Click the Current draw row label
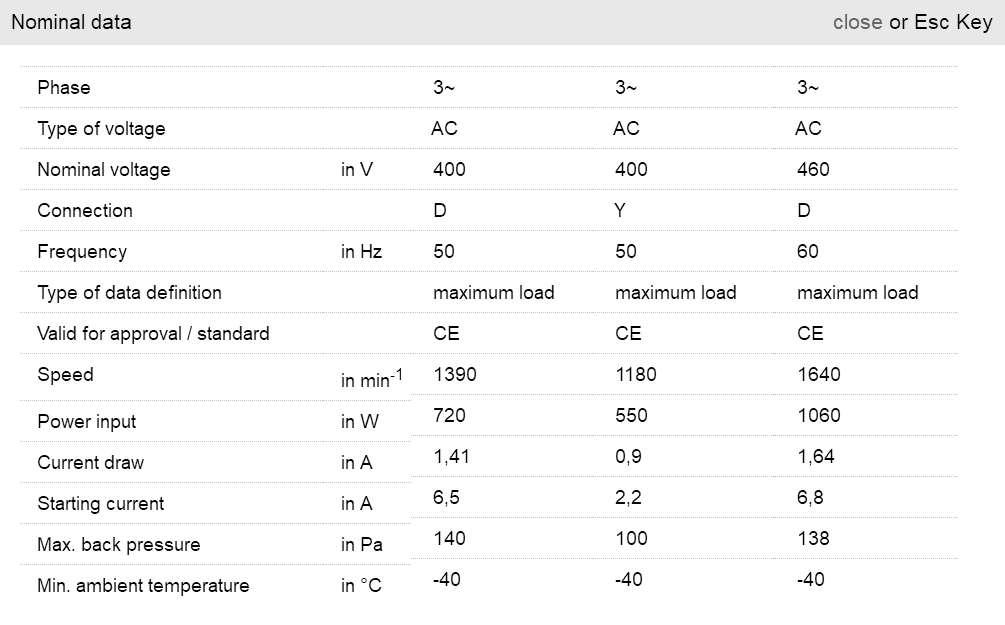The image size is (1005, 625). pyautogui.click(x=90, y=463)
